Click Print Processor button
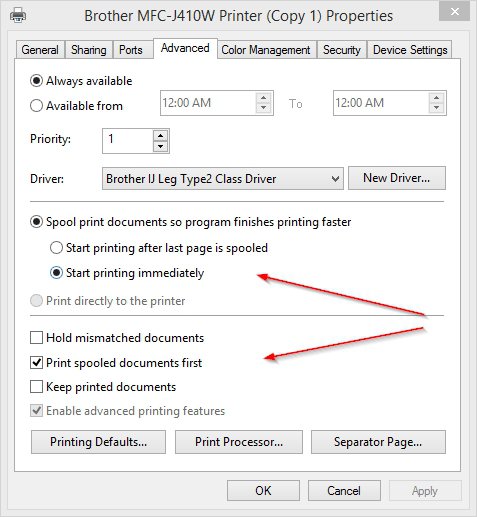Viewport: 477px width, 517px height. [239, 442]
